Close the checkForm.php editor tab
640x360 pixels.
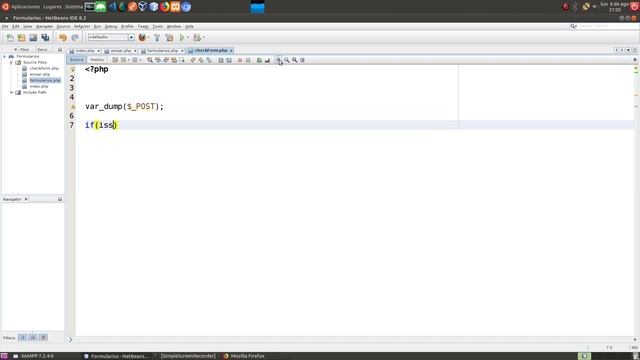pyautogui.click(x=231, y=51)
